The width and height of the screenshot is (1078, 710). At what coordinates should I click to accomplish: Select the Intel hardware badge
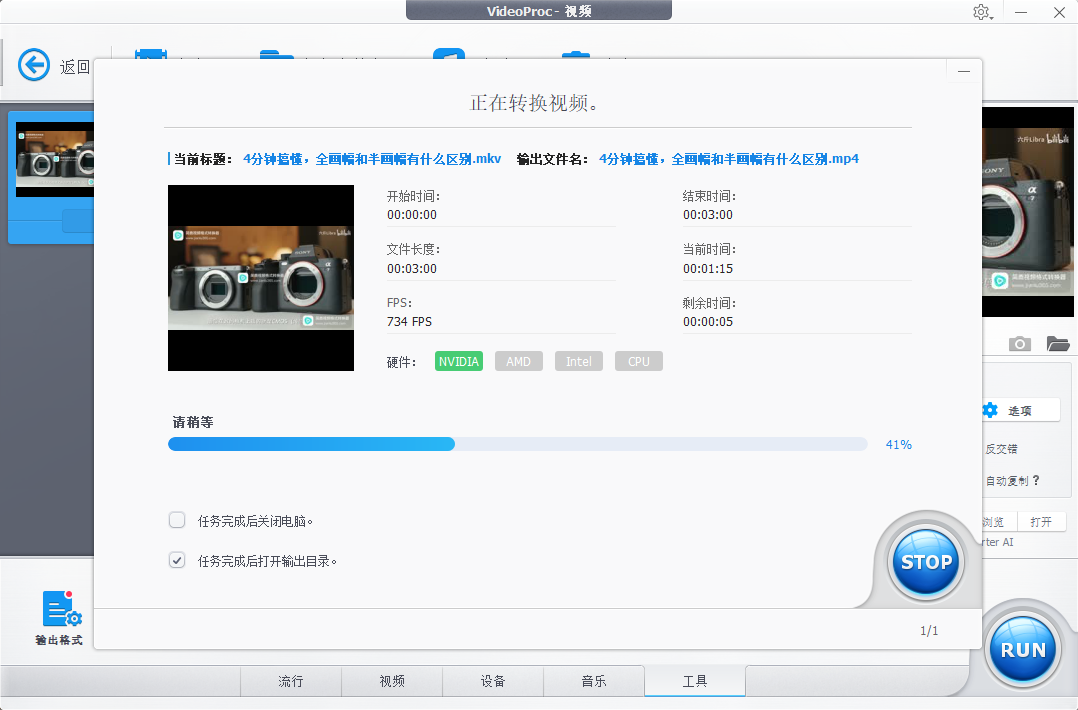point(578,361)
